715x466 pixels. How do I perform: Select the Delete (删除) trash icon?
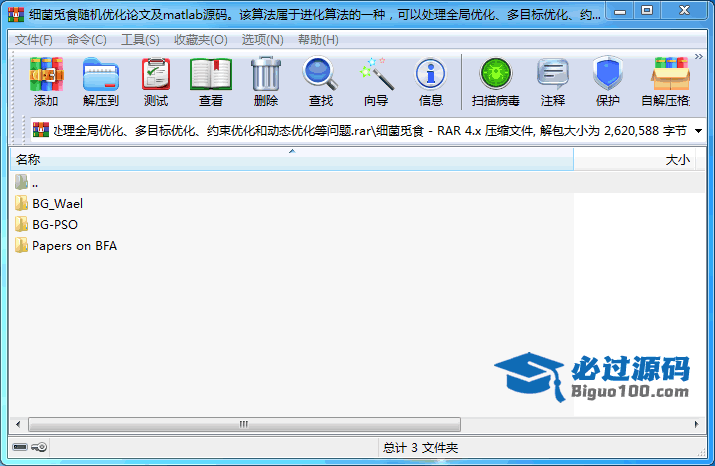click(266, 82)
